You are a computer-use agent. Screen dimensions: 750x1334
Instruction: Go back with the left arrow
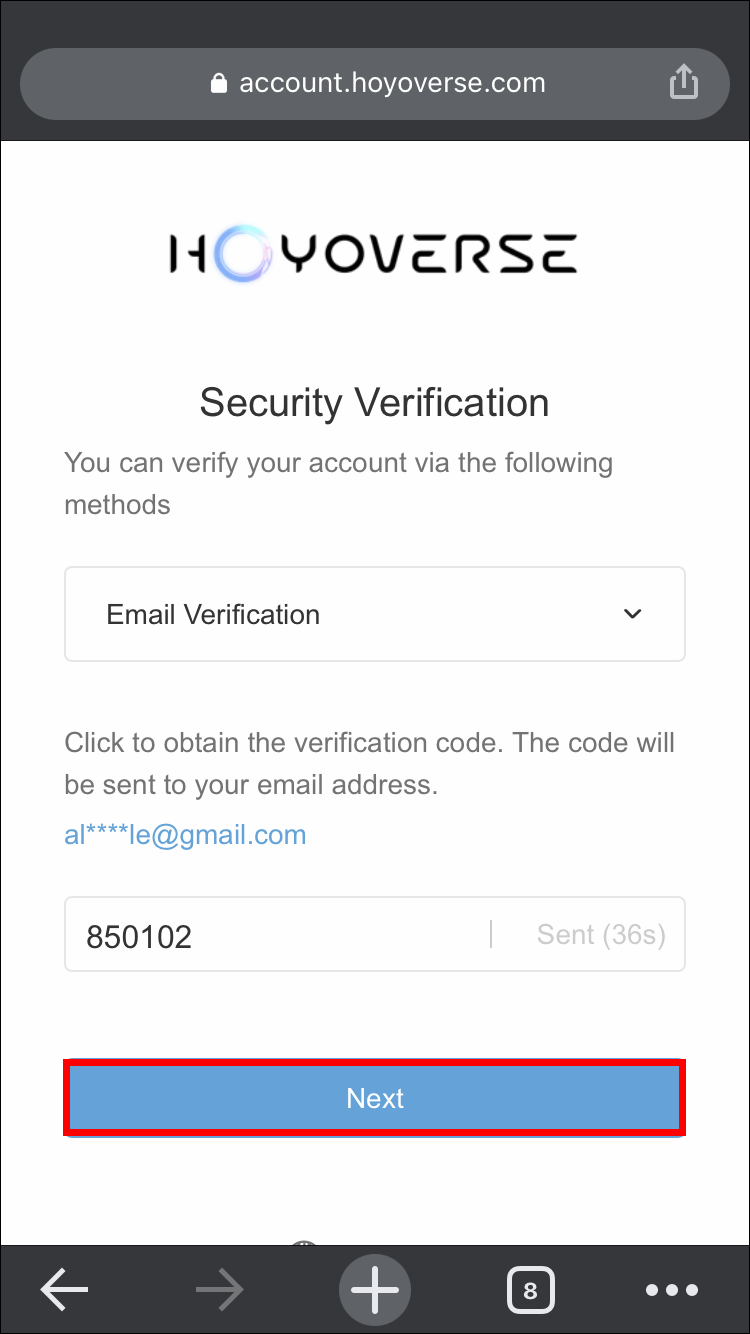tap(64, 1291)
